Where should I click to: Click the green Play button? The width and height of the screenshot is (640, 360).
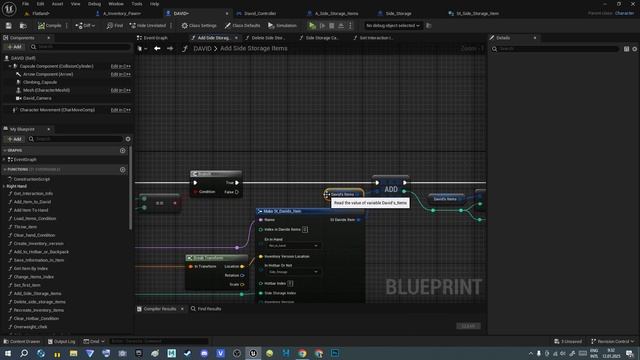(312, 26)
